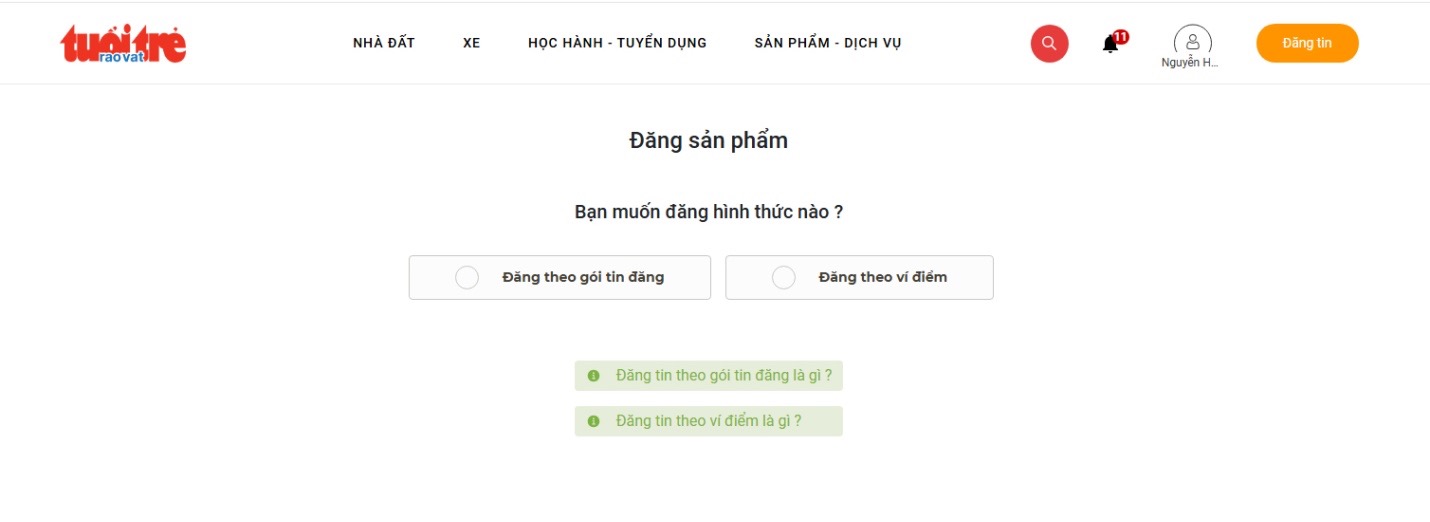Click the Đăng theo gói tin đăng label
Viewport: 1430px width, 522px height.
pyautogui.click(x=583, y=277)
